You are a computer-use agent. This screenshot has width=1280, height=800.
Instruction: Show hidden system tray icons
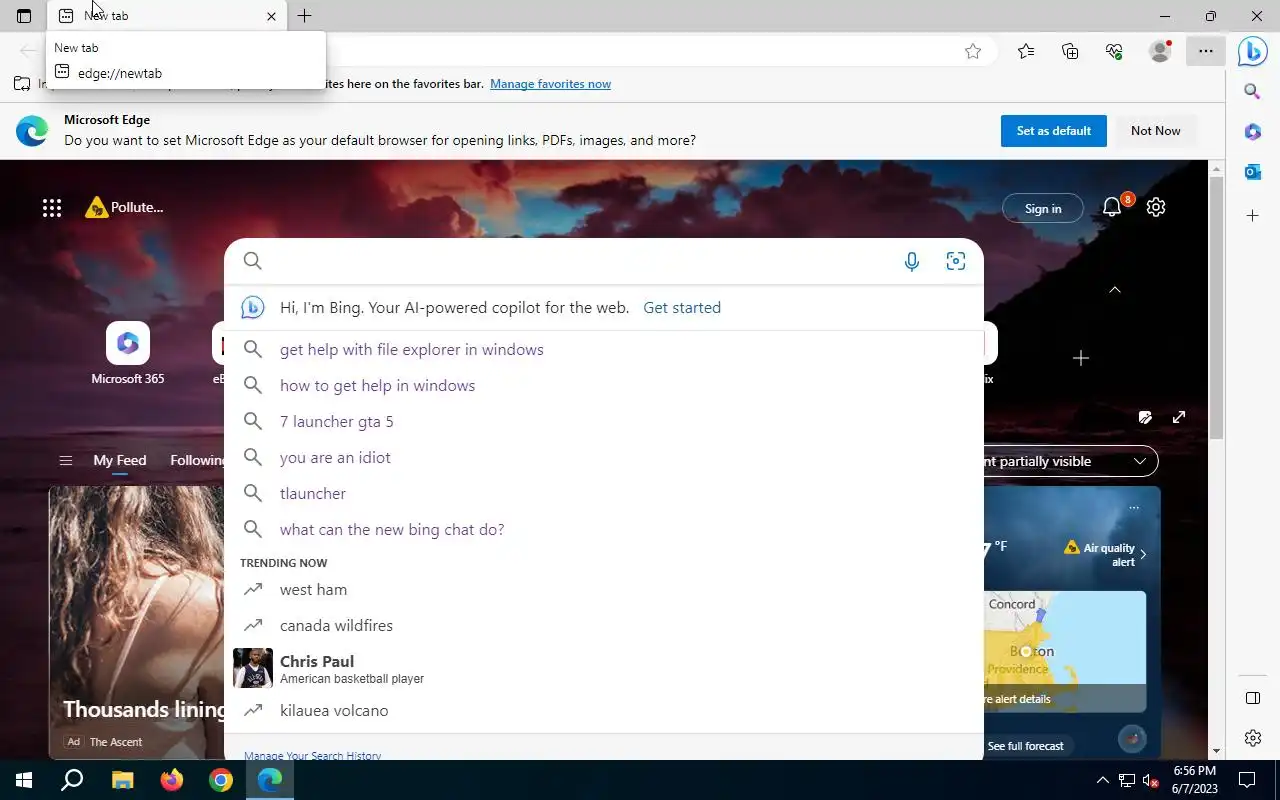click(x=1103, y=780)
